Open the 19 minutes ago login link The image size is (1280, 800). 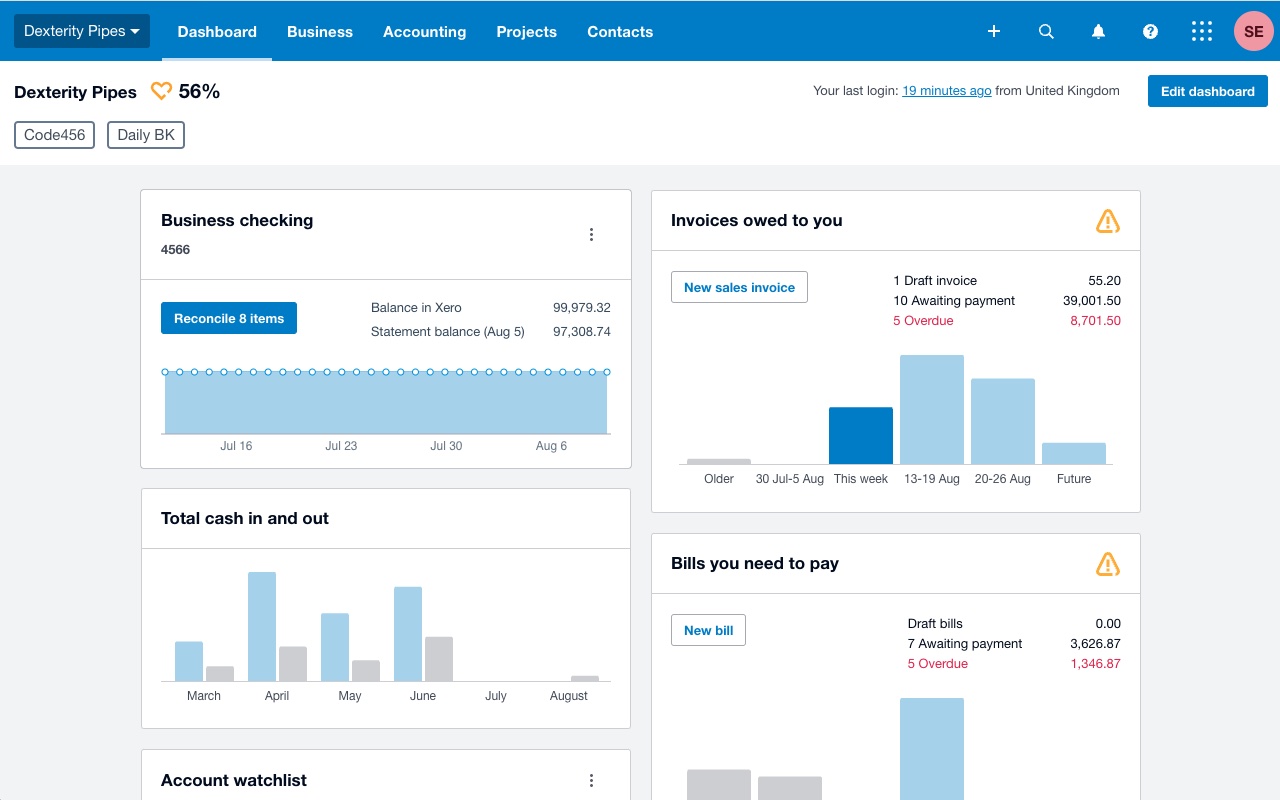point(946,91)
